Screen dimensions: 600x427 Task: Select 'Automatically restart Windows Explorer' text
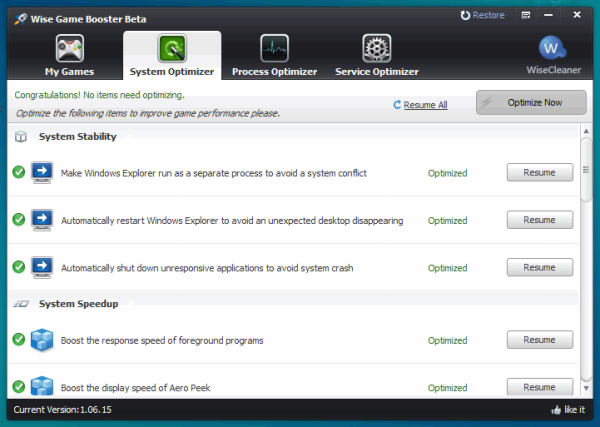[232, 221]
